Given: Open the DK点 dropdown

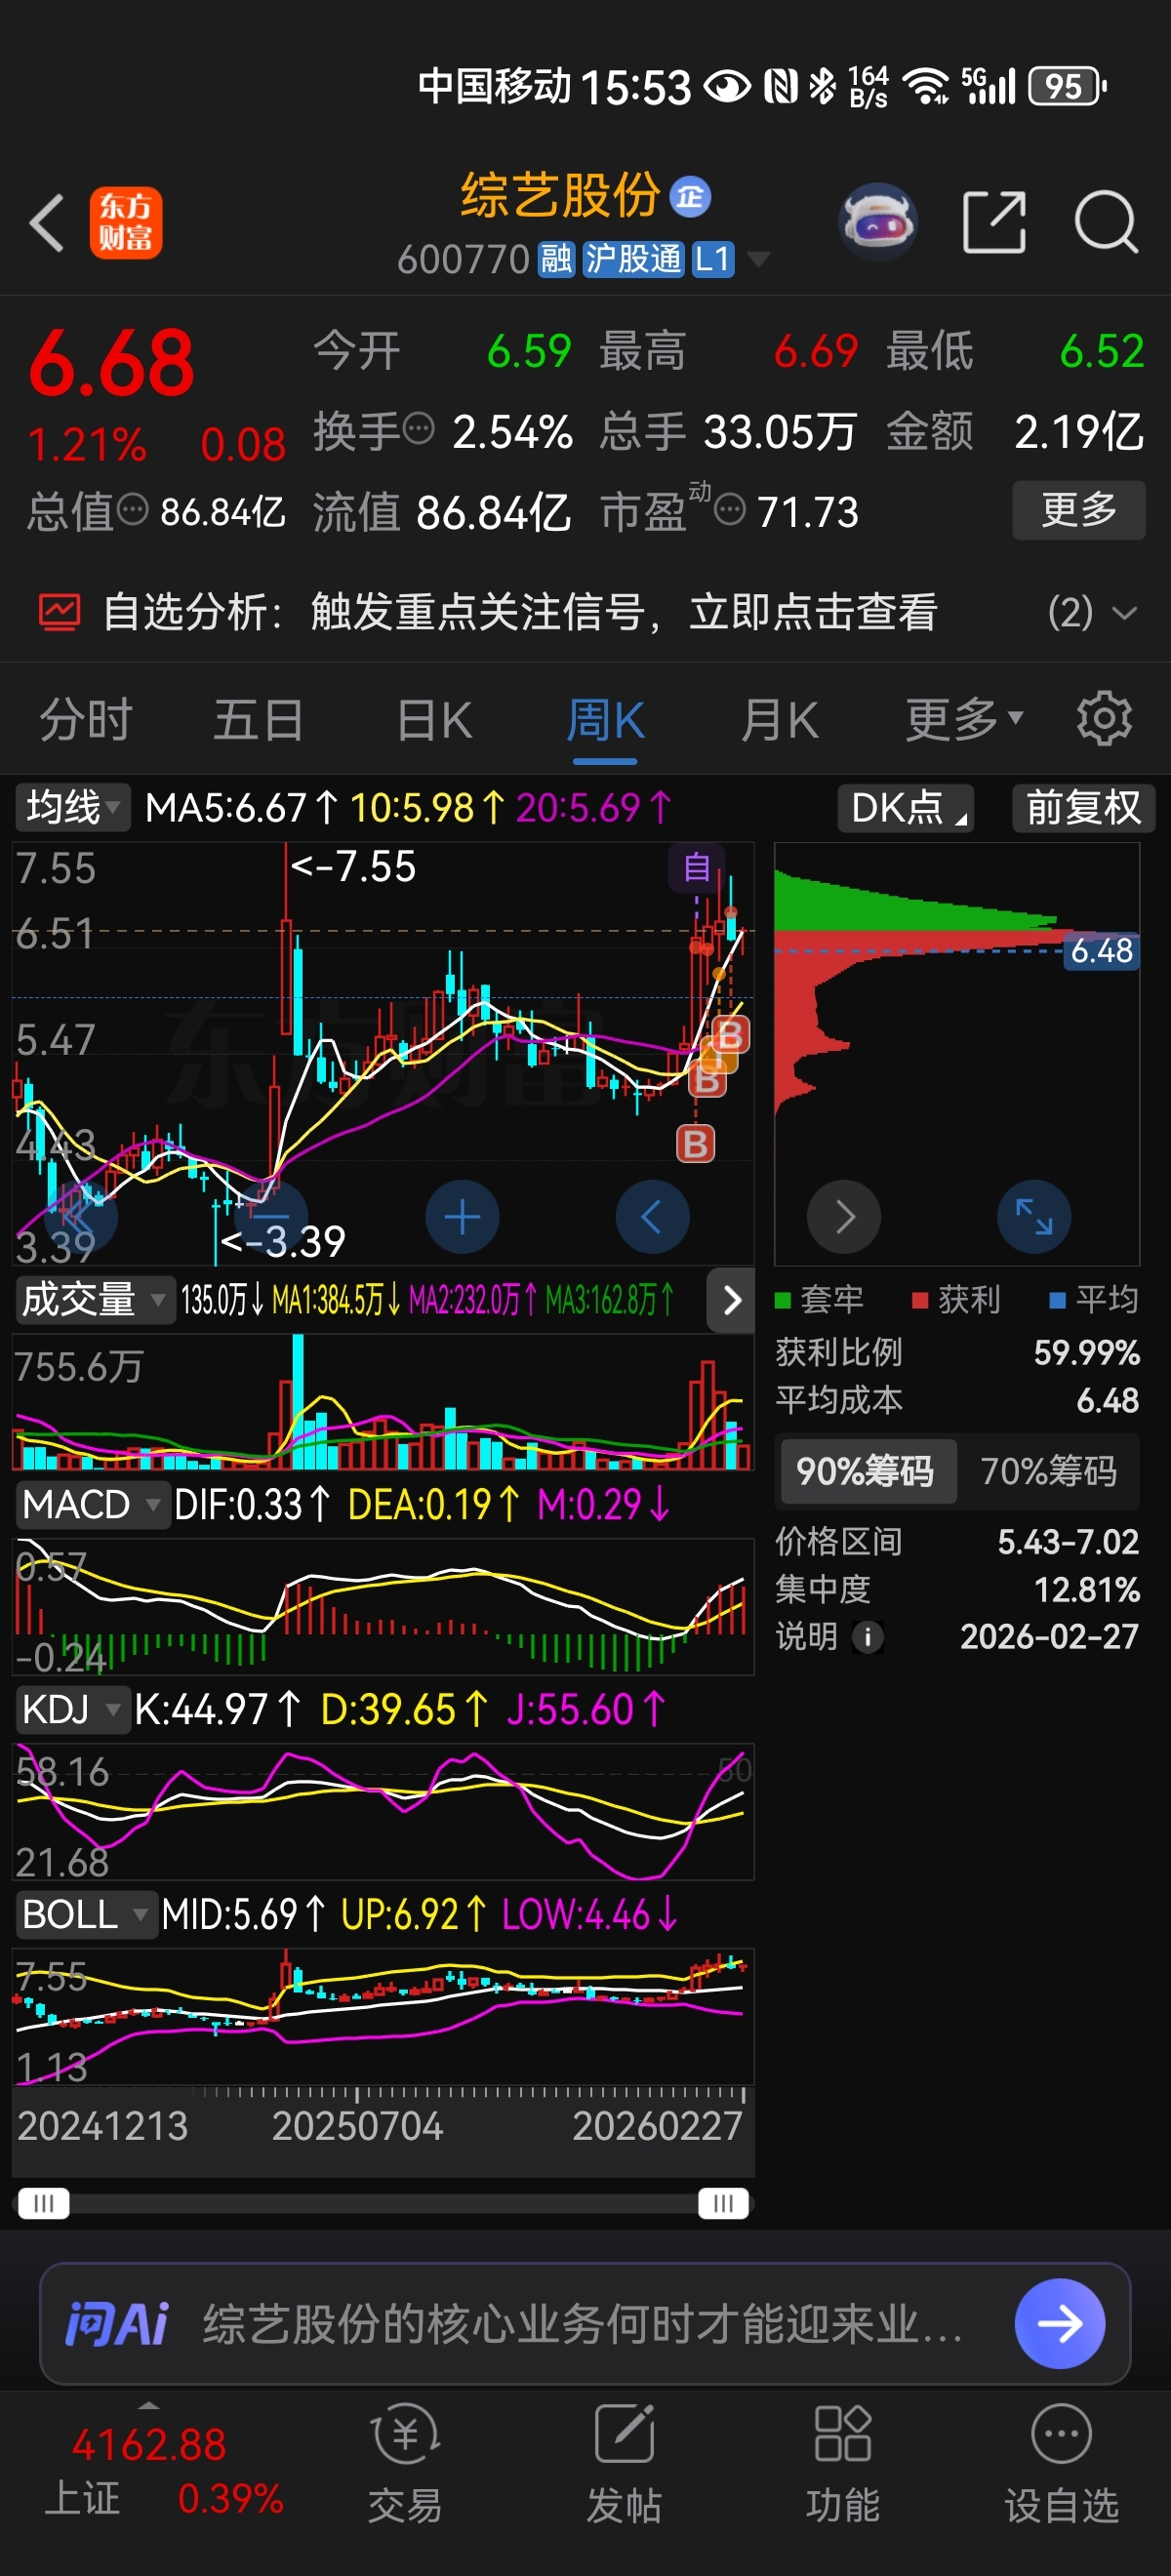Looking at the screenshot, I should 906,808.
